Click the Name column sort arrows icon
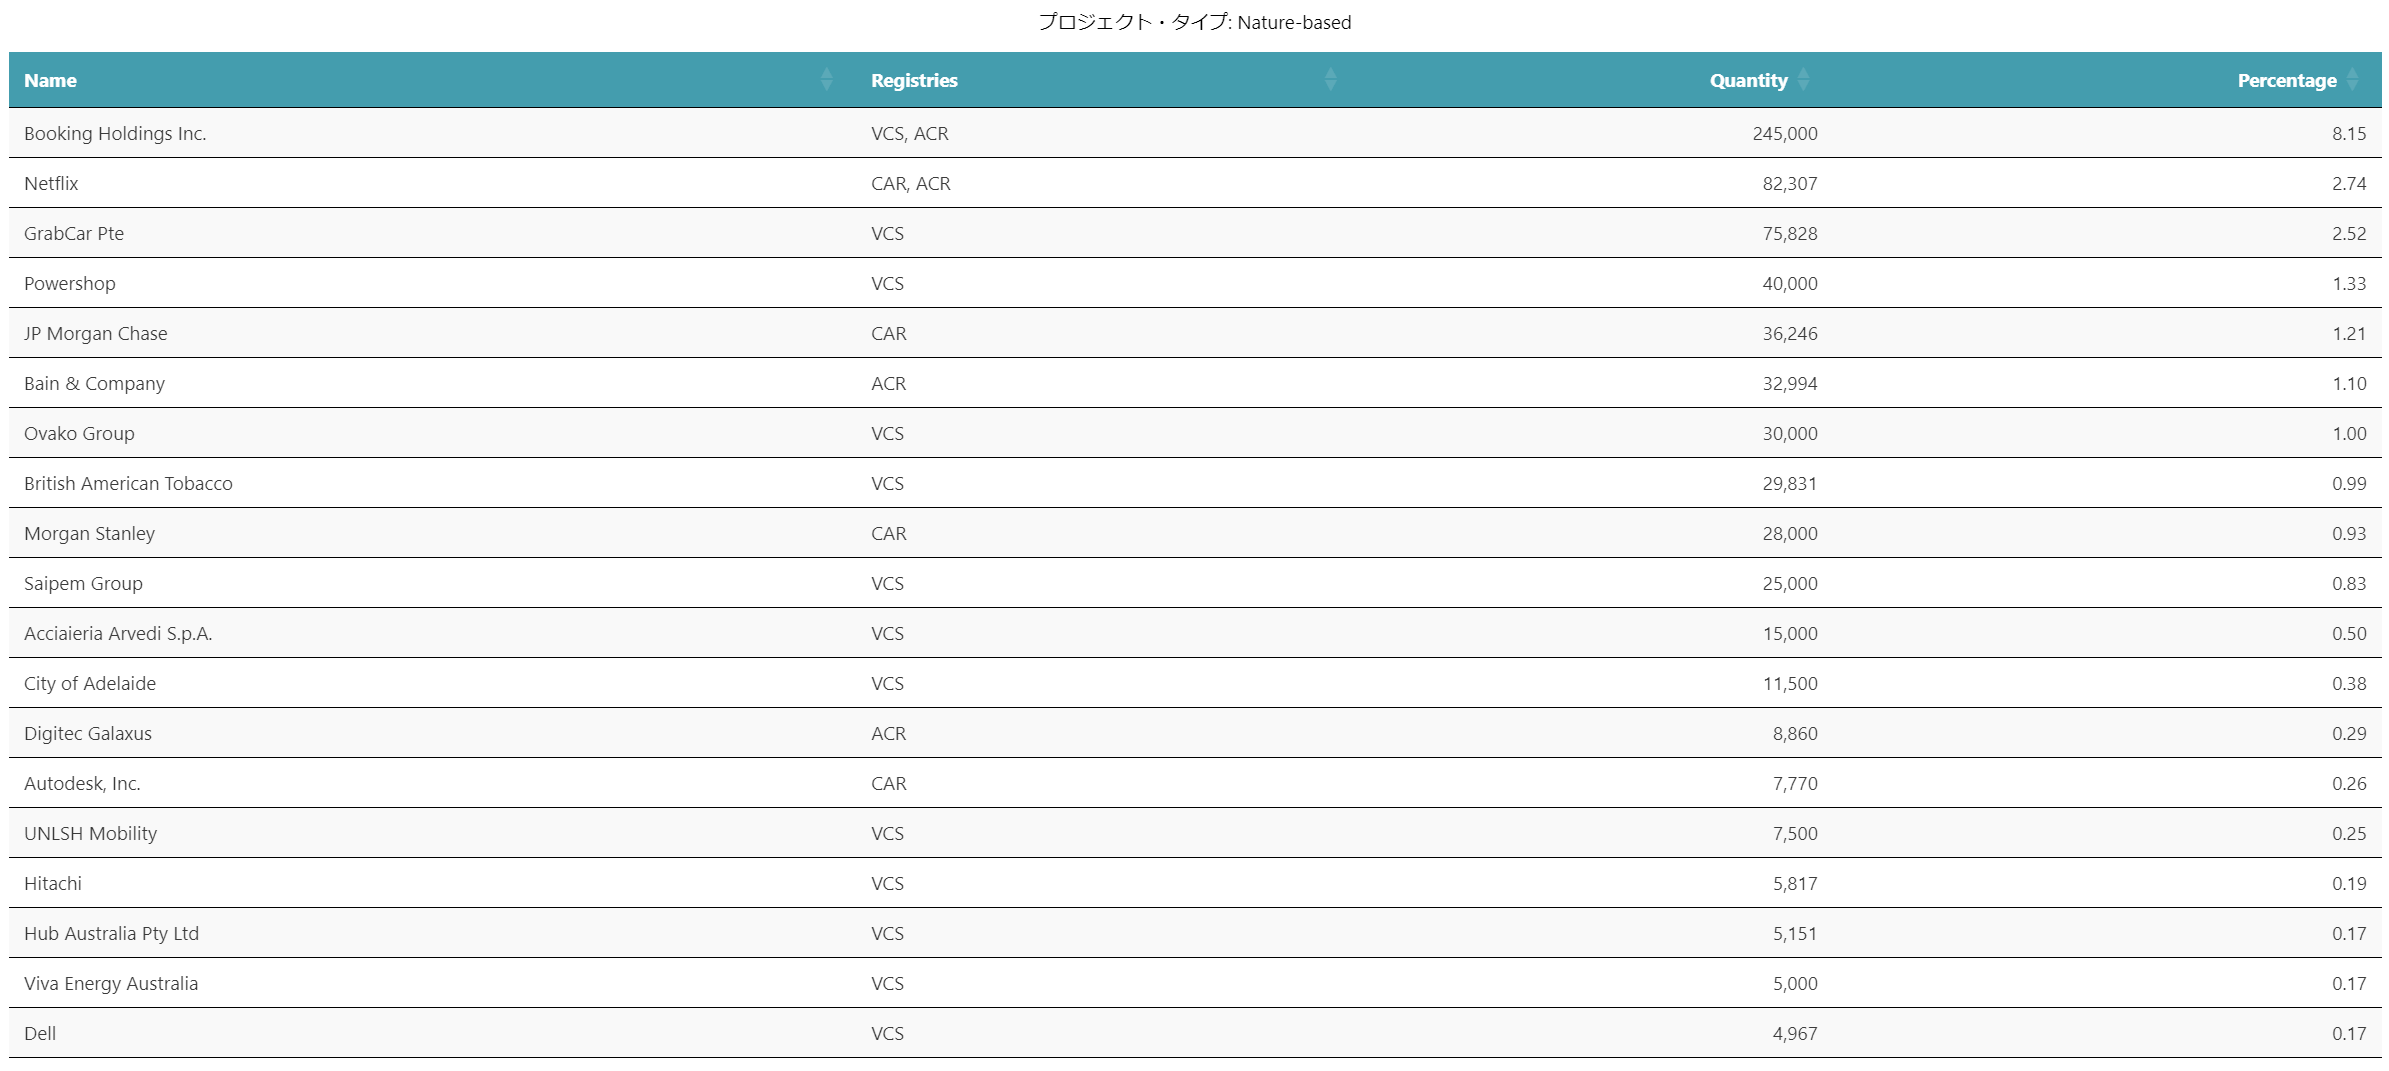Screen dimensions: 2389x1071 pos(826,80)
